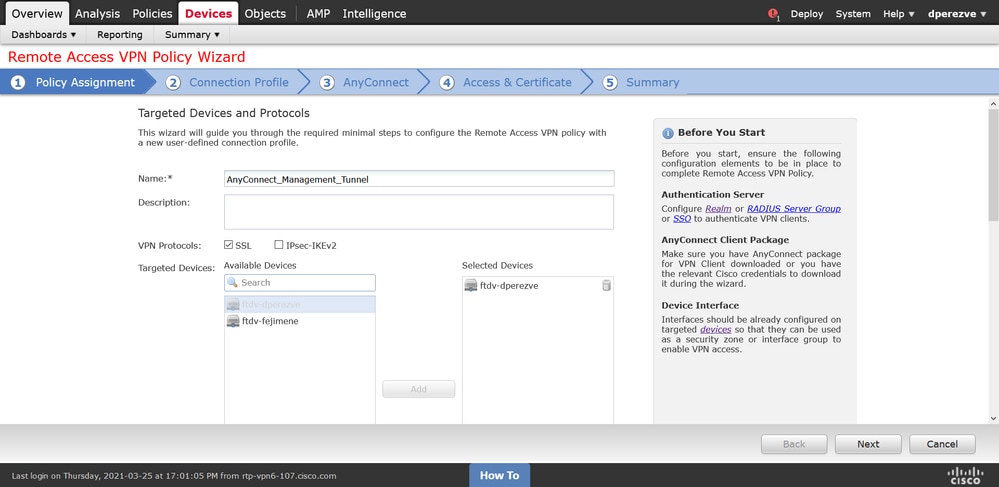
Task: Follow the Realm link
Action: pyautogui.click(x=717, y=209)
